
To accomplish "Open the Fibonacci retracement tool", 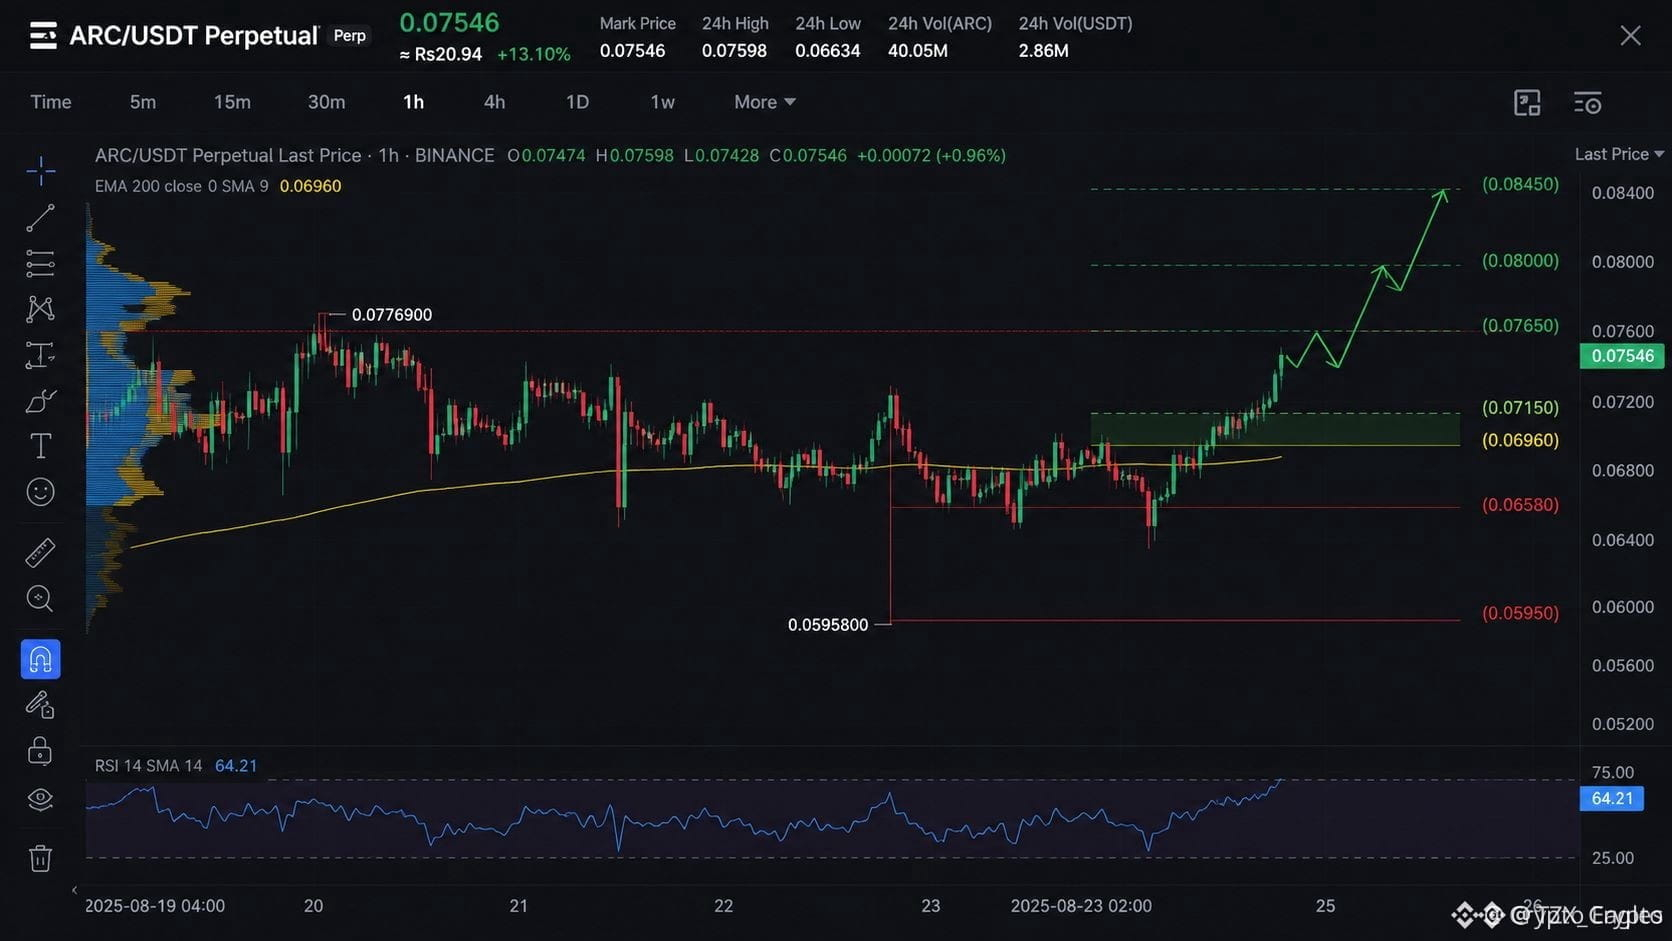I will (x=41, y=263).
